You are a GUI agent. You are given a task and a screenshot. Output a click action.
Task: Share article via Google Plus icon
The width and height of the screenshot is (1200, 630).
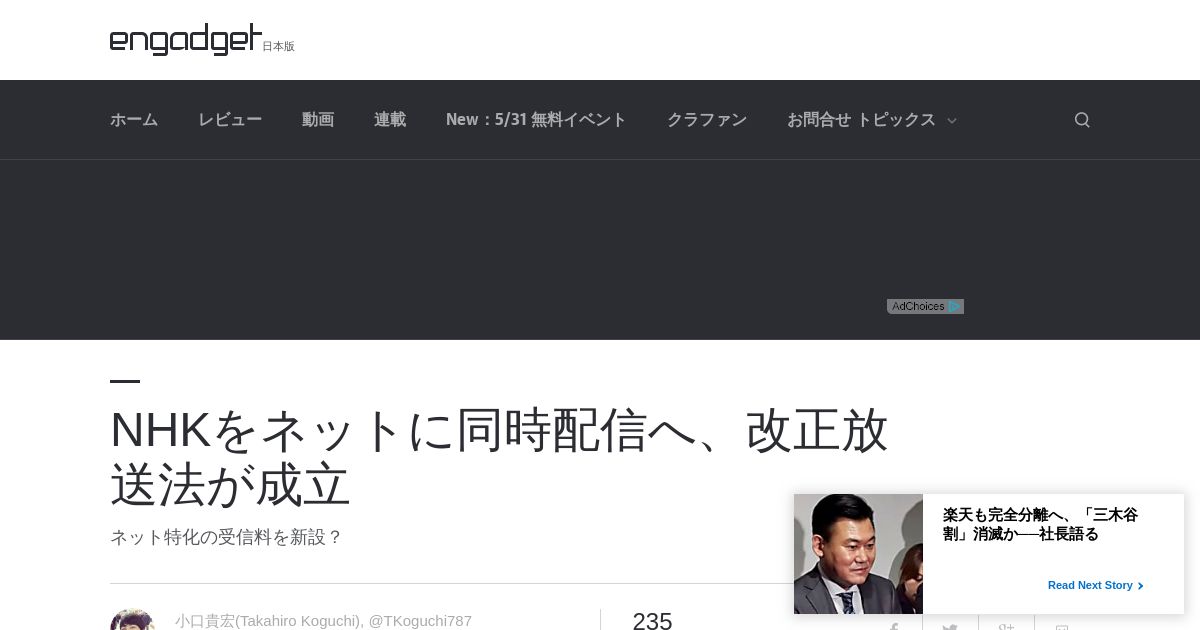[x=1006, y=625]
